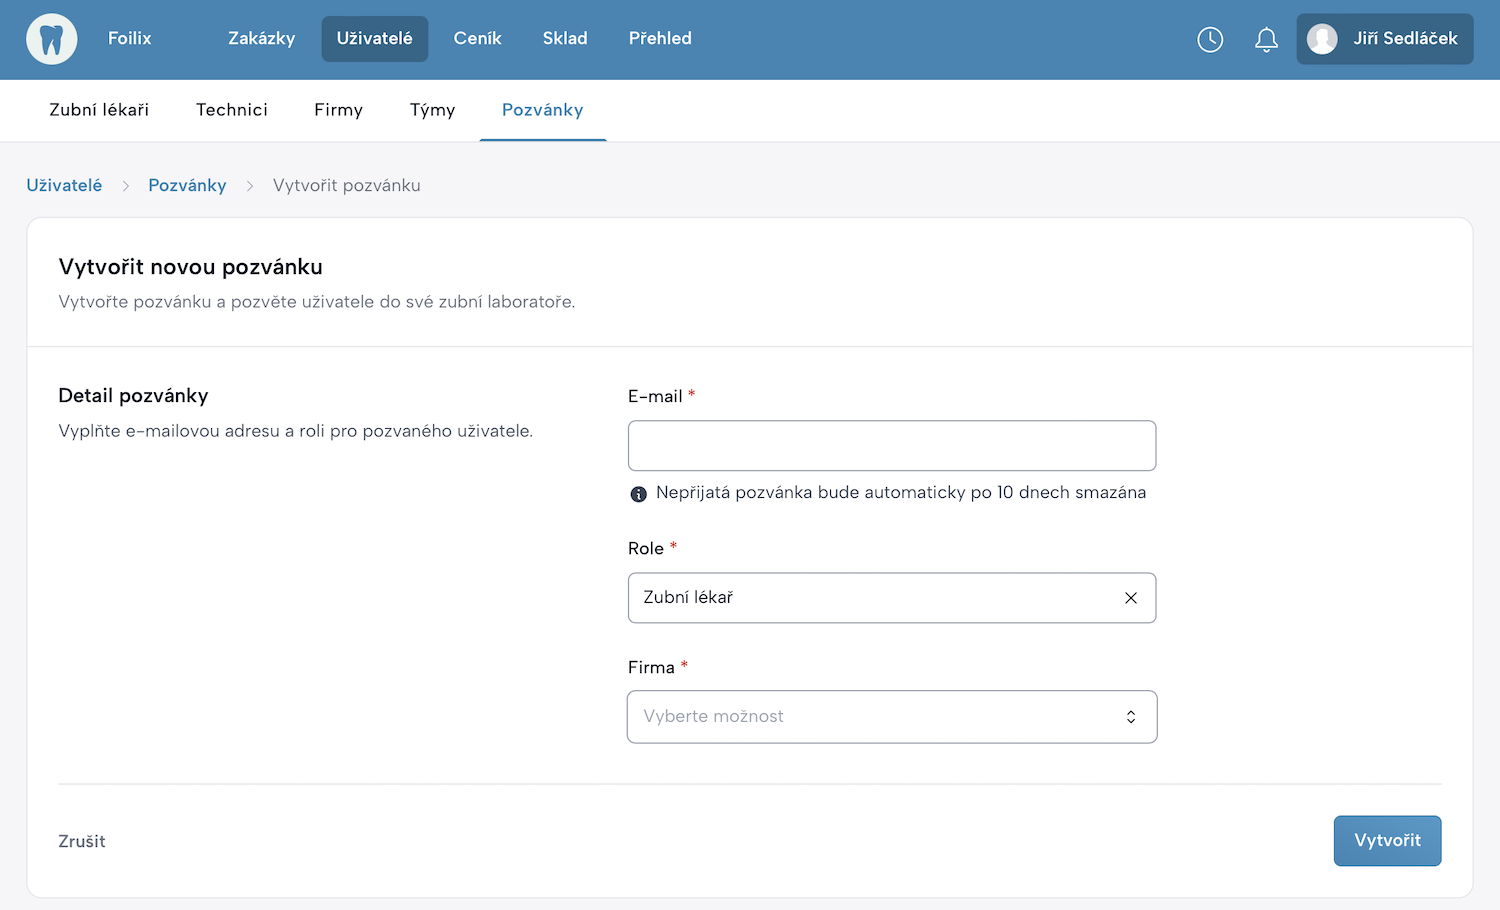Select the Firmy tab
This screenshot has height=910, width=1500.
click(338, 110)
